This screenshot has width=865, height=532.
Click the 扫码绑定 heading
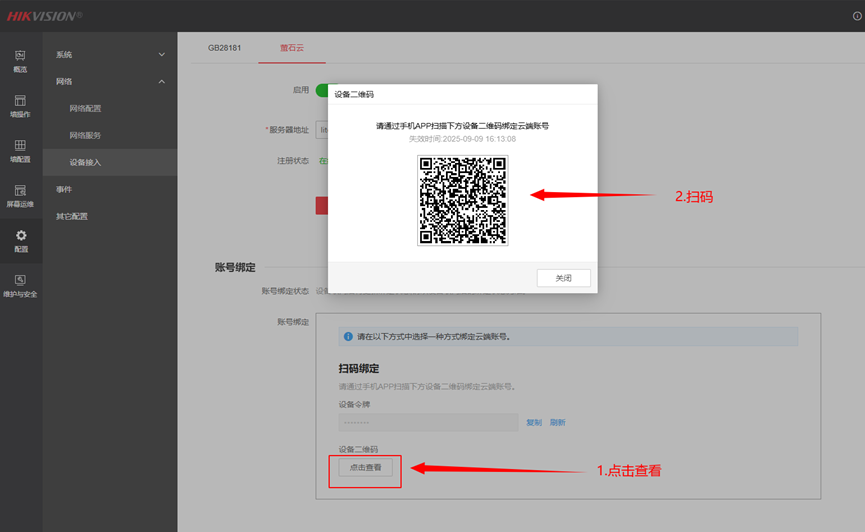pos(359,369)
